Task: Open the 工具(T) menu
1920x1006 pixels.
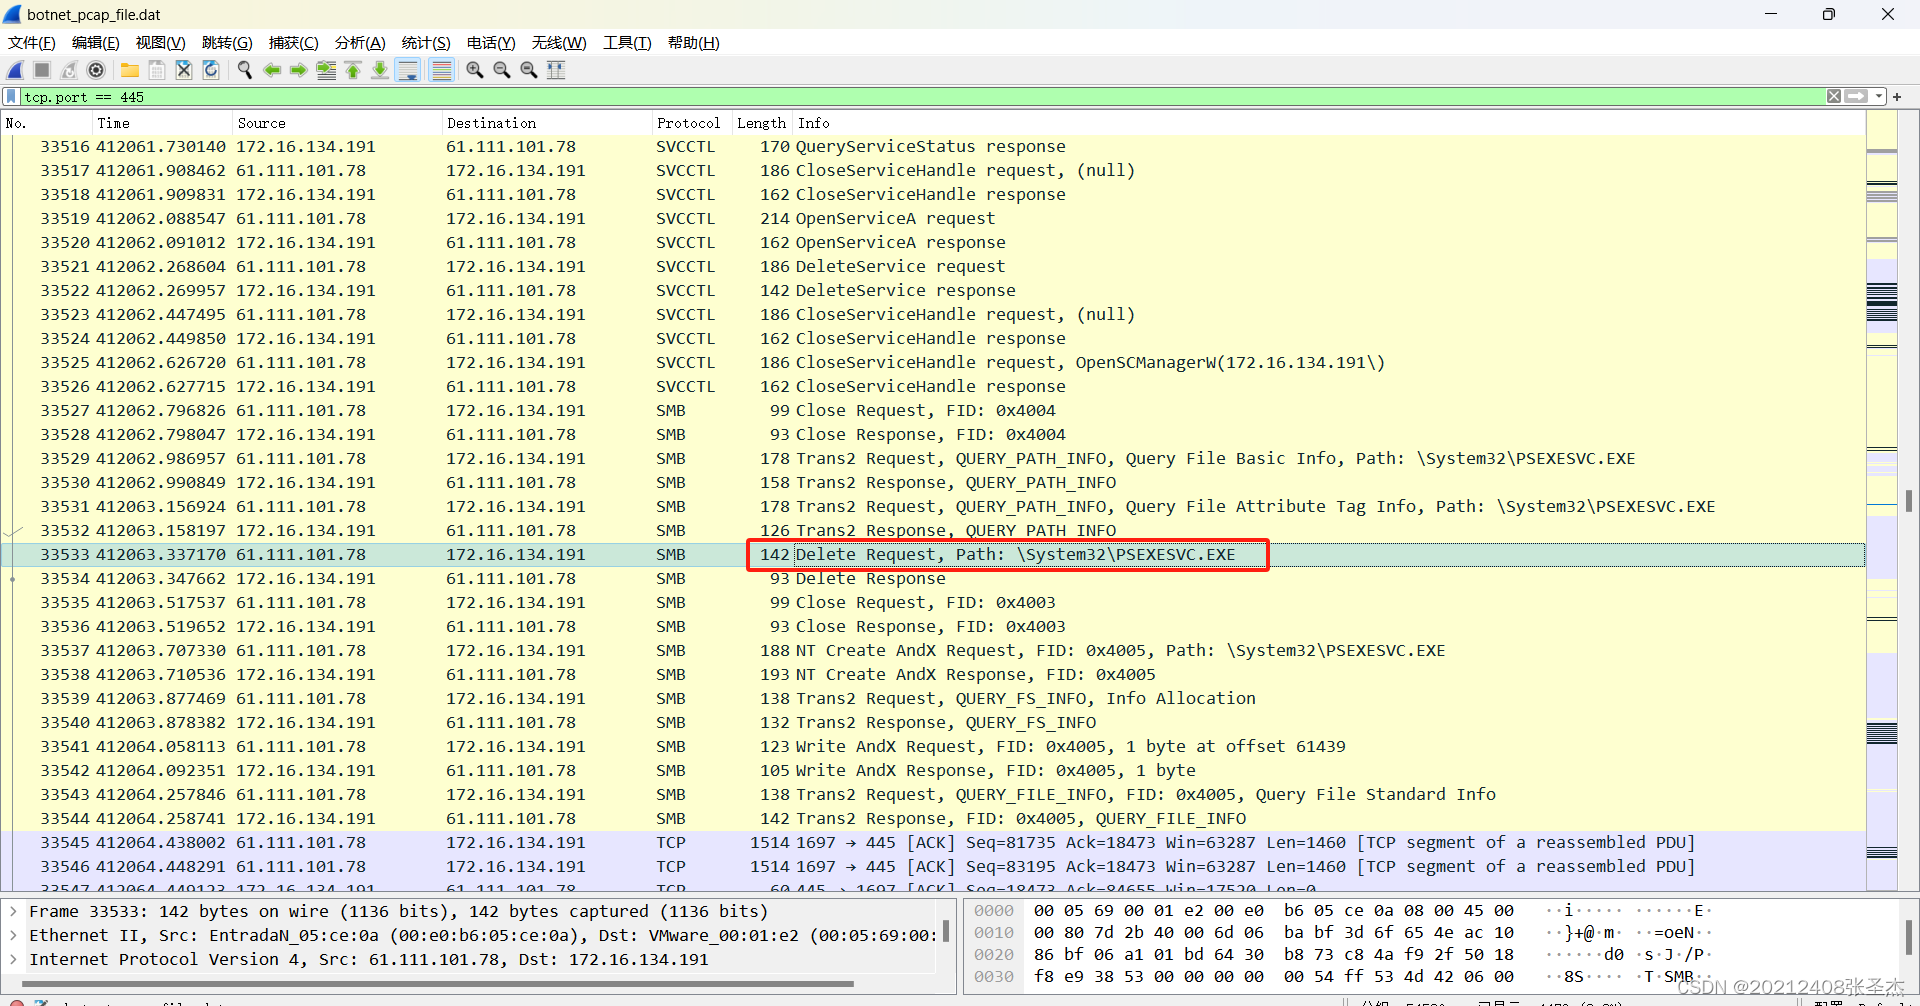Action: point(627,43)
